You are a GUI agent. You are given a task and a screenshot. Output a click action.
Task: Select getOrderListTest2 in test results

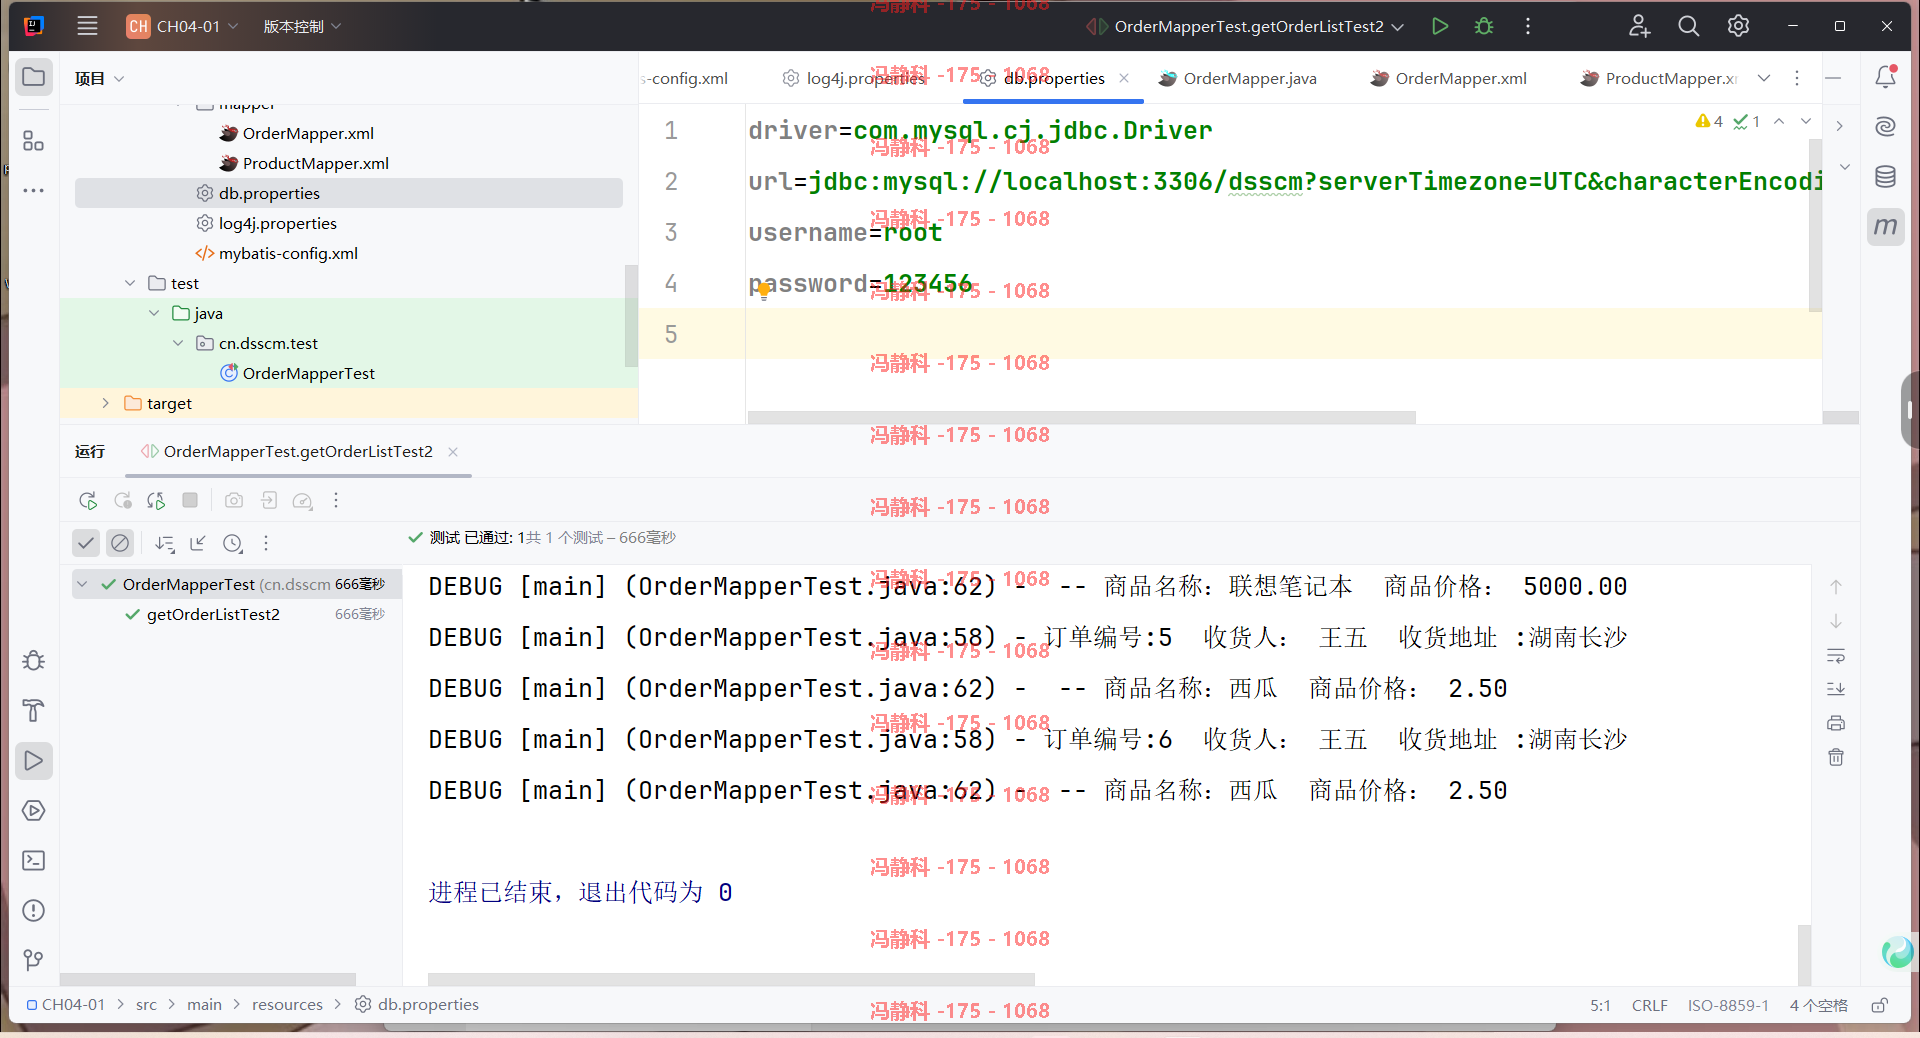pyautogui.click(x=213, y=614)
